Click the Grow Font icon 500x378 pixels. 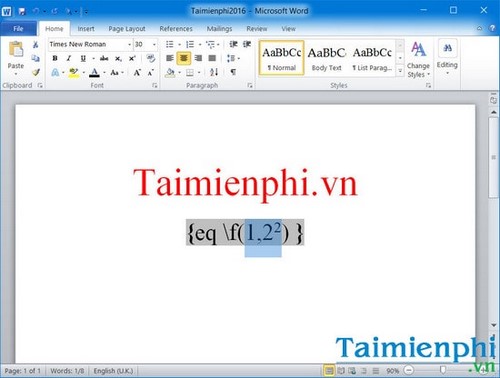[x=137, y=72]
